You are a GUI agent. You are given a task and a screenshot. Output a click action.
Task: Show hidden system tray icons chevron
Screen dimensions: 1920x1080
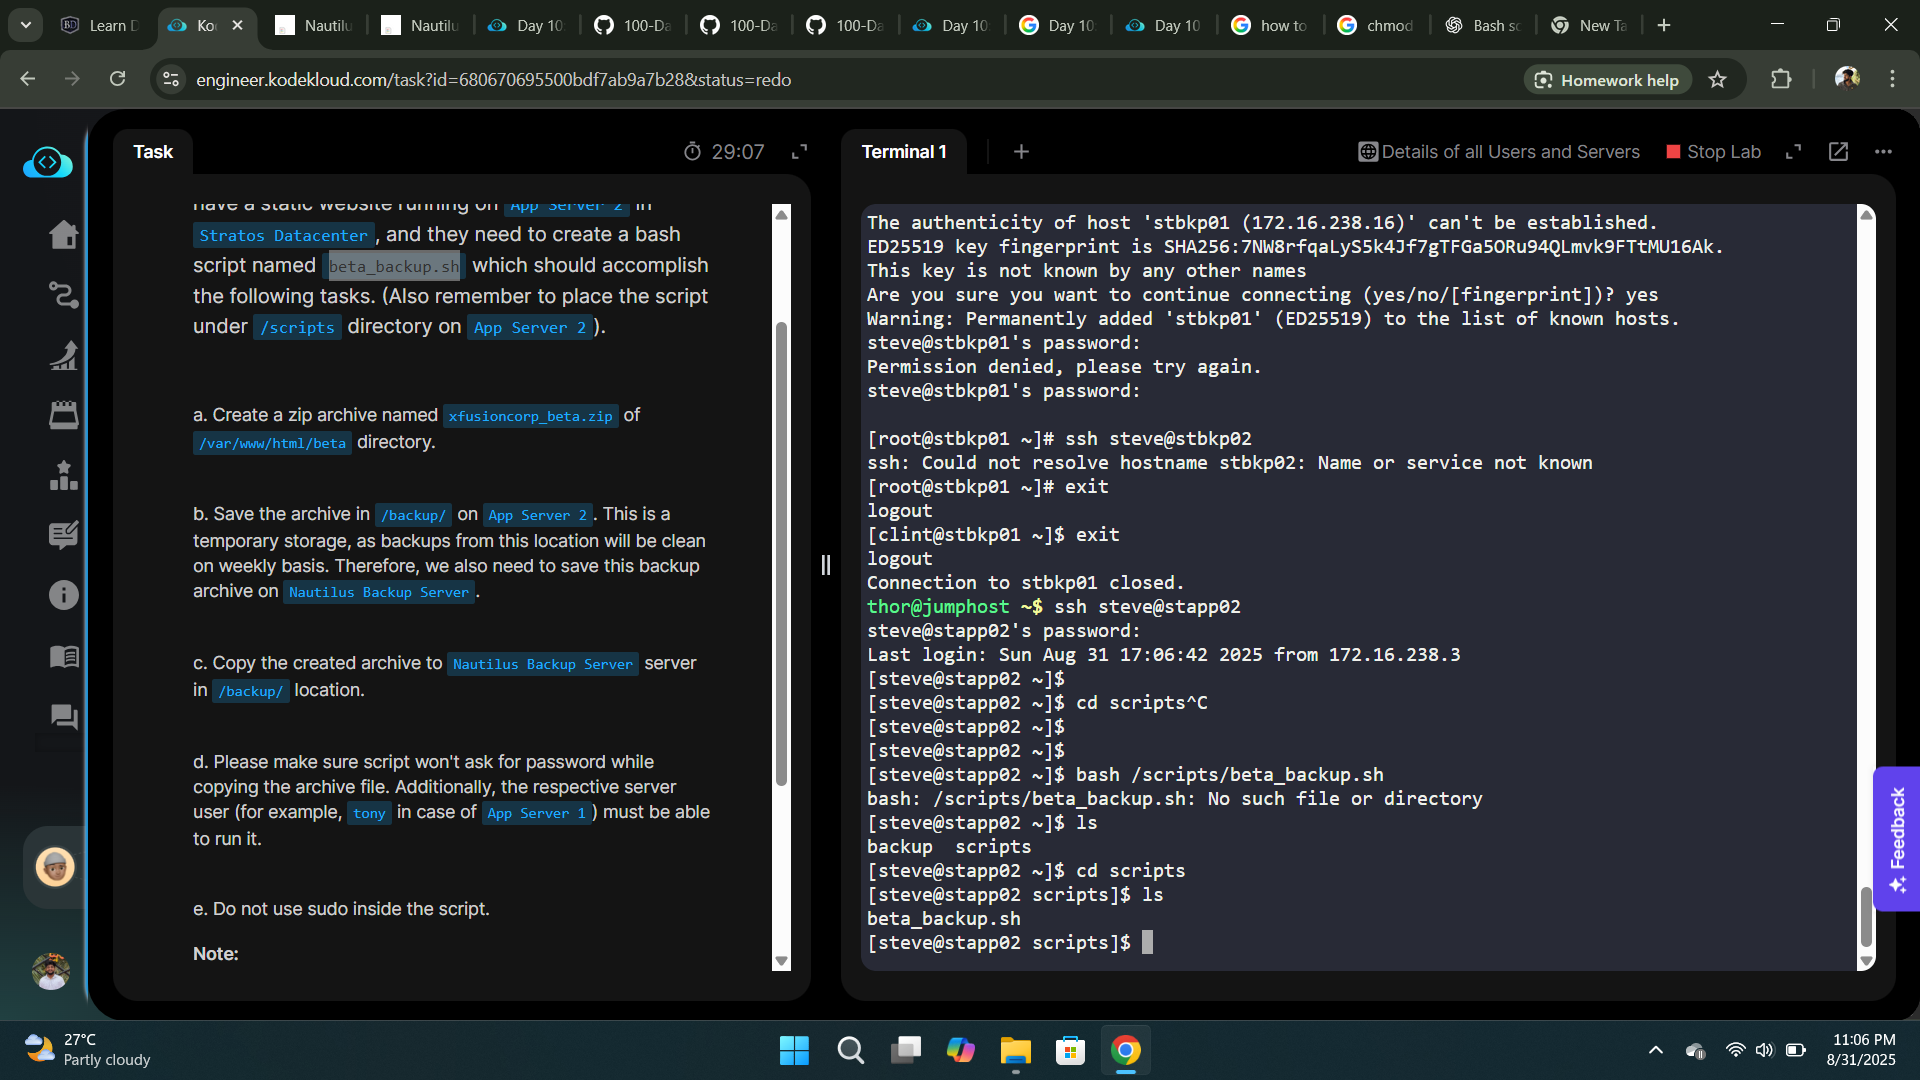(x=1656, y=1050)
